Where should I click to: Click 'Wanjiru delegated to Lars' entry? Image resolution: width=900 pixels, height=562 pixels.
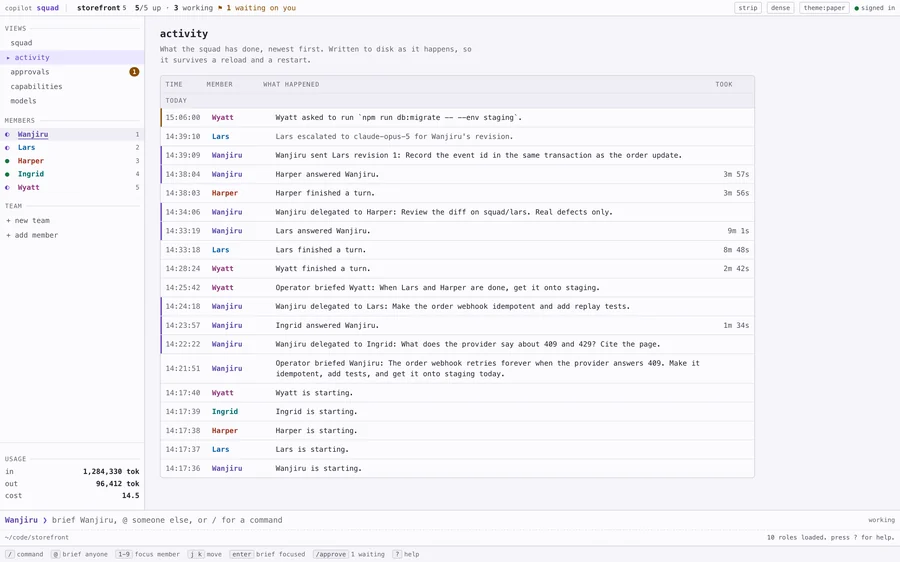(x=457, y=306)
